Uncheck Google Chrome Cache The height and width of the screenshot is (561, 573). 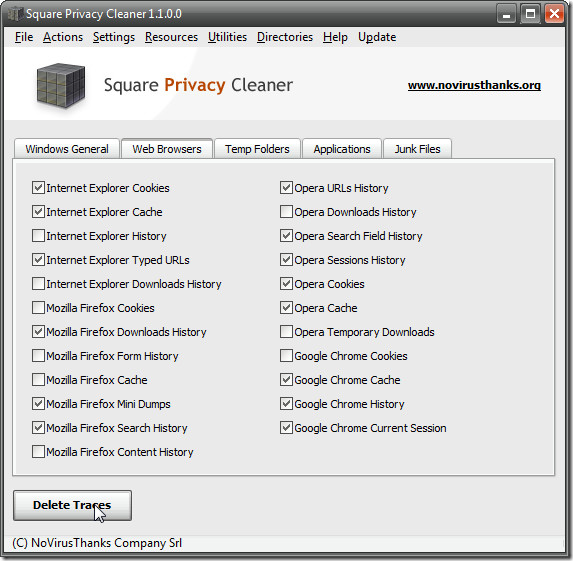point(286,380)
